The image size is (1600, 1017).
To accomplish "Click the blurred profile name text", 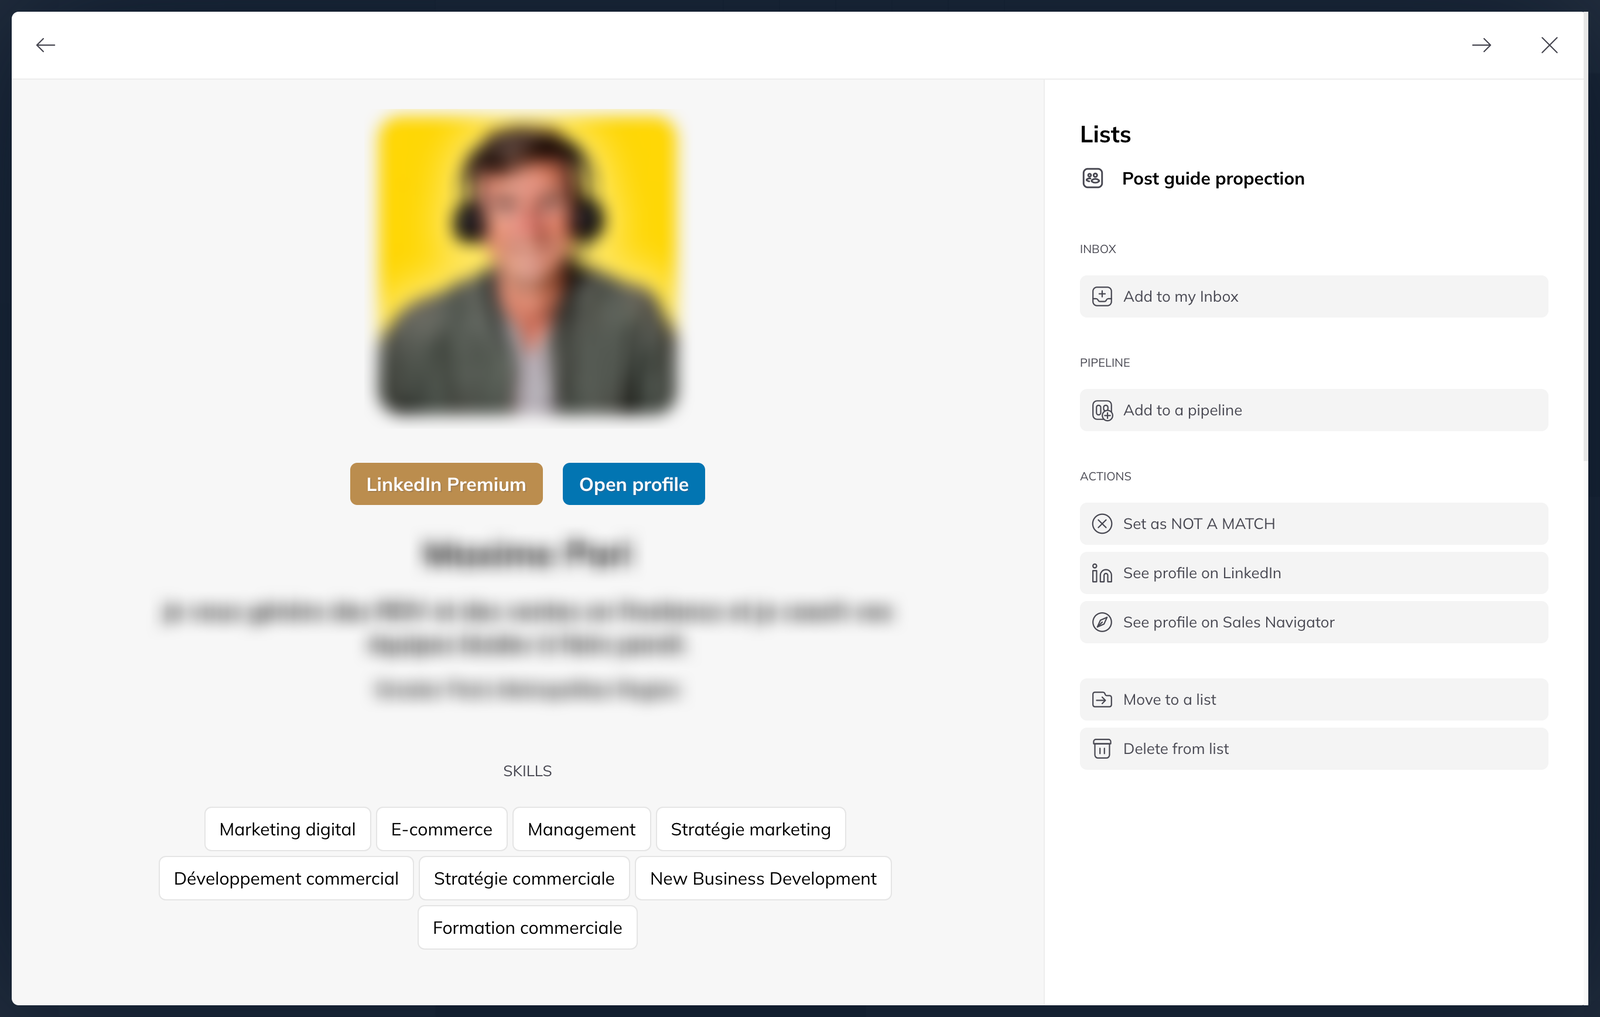I will (x=528, y=553).
